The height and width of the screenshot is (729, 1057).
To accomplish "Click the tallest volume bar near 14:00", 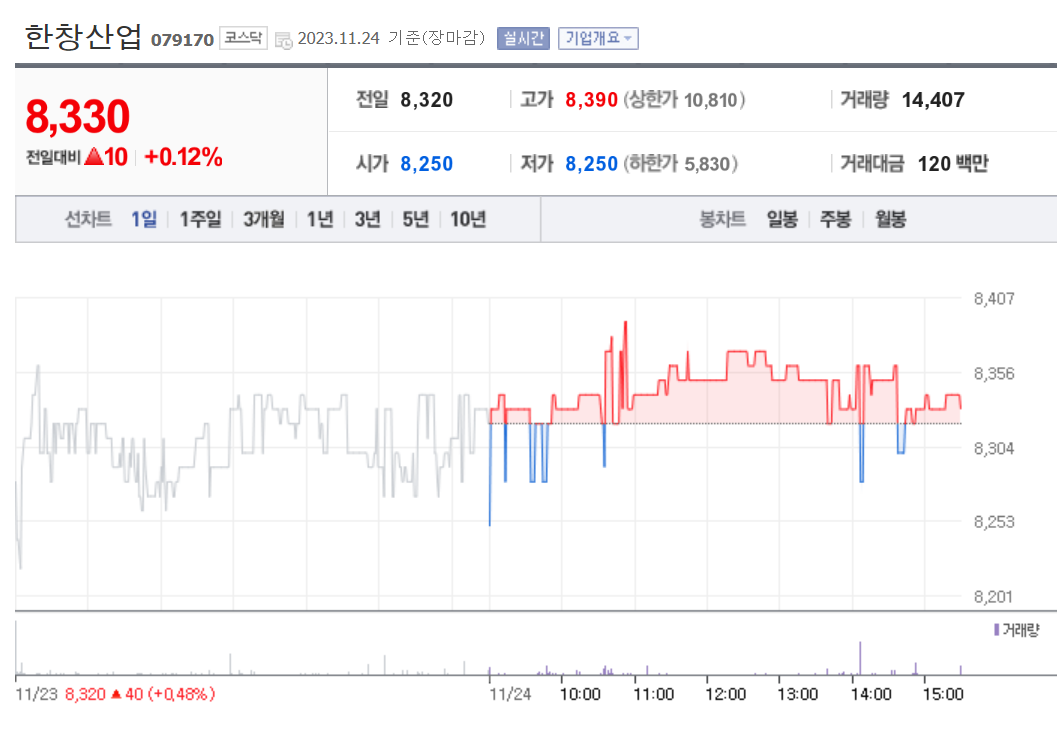I will tap(860, 658).
